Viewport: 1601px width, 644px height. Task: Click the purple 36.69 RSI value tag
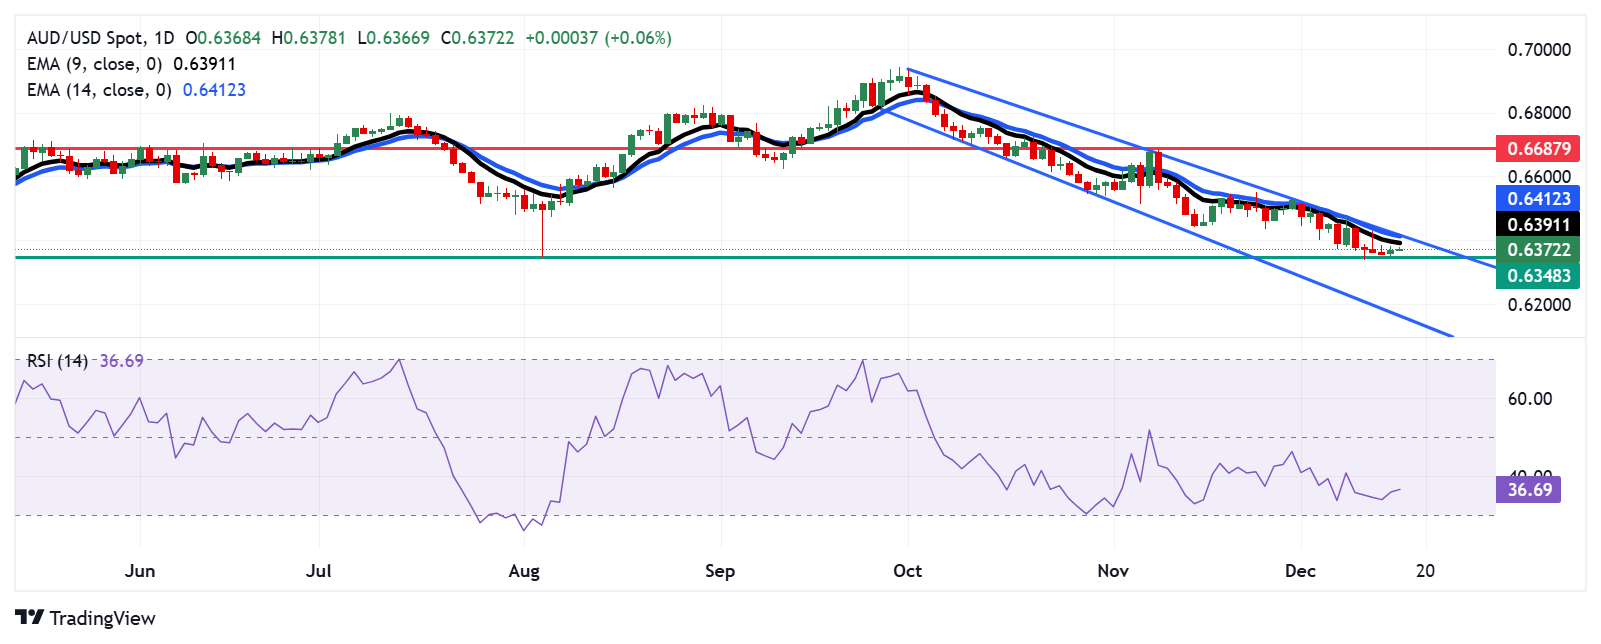pyautogui.click(x=1529, y=489)
